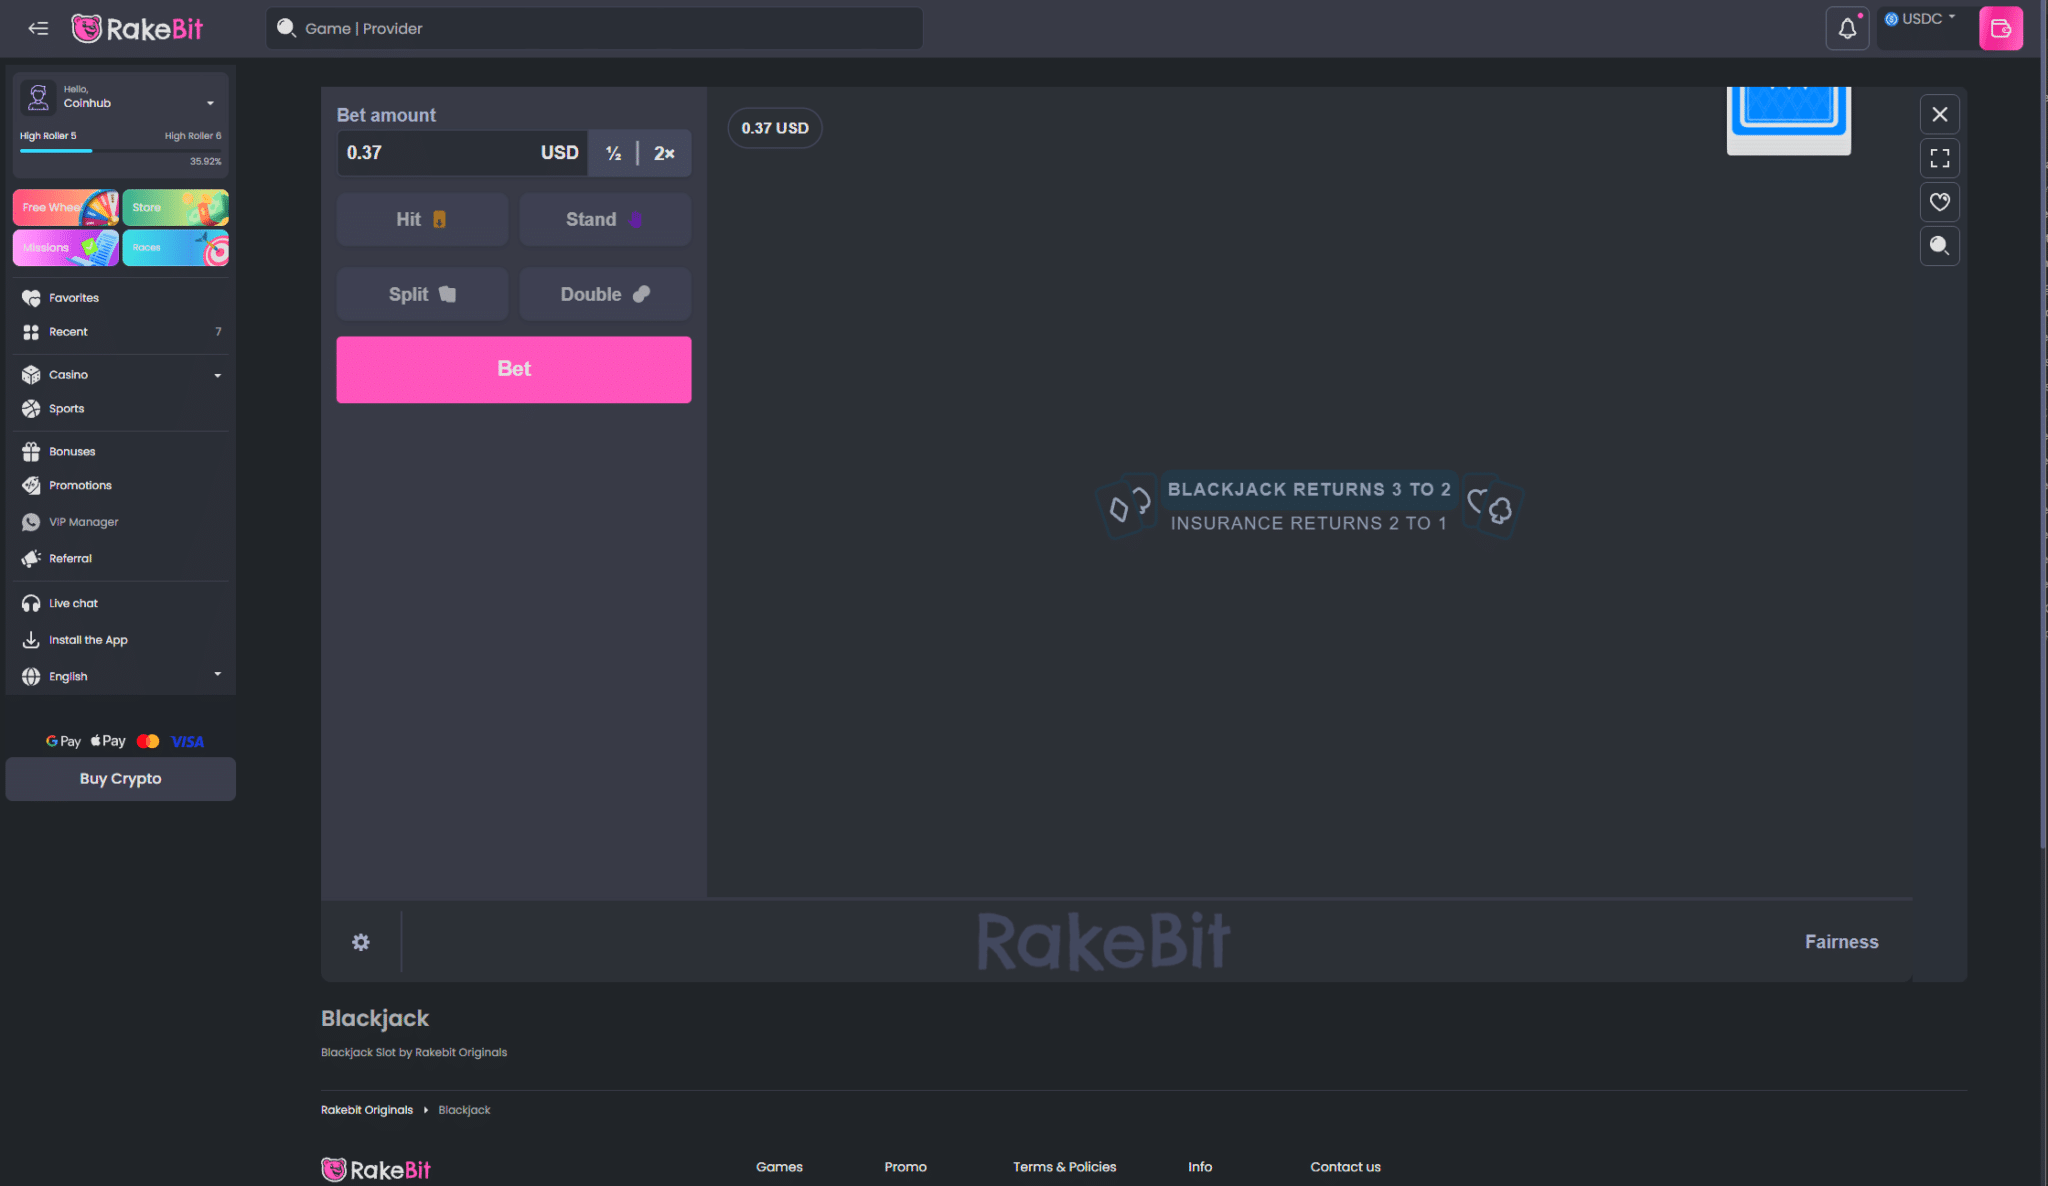The width and height of the screenshot is (2048, 1186).
Task: Click the Blackjack breadcrumb
Action: pos(464,1110)
